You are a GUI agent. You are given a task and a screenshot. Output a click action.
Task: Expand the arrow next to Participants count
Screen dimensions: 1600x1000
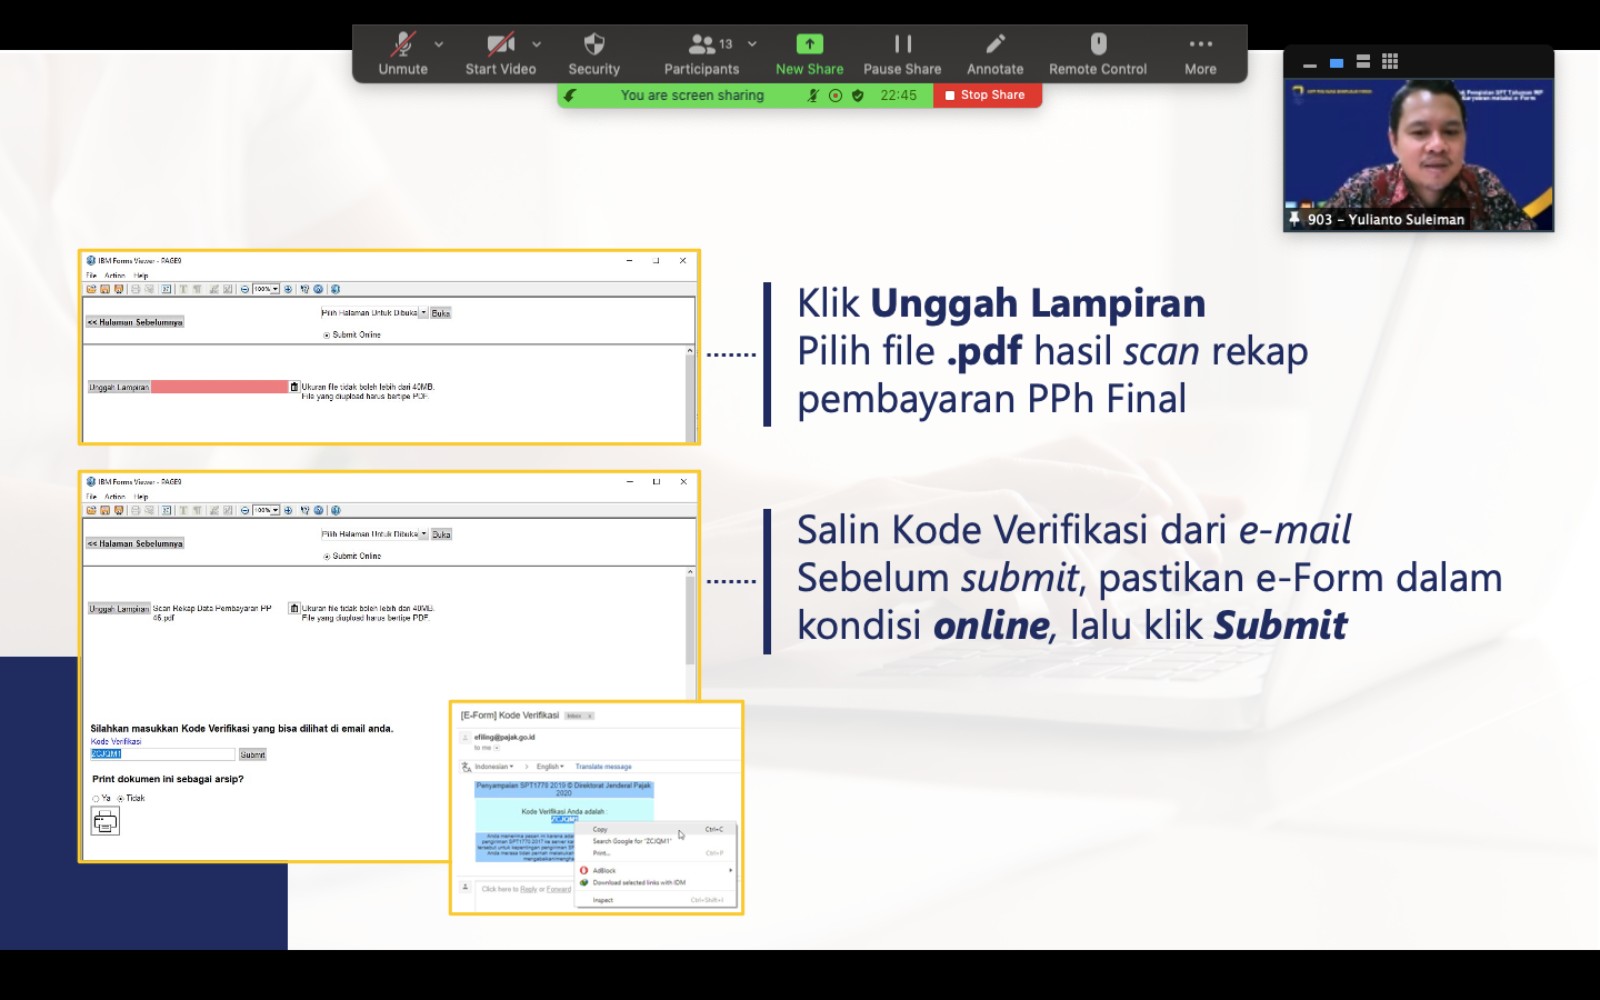(752, 44)
